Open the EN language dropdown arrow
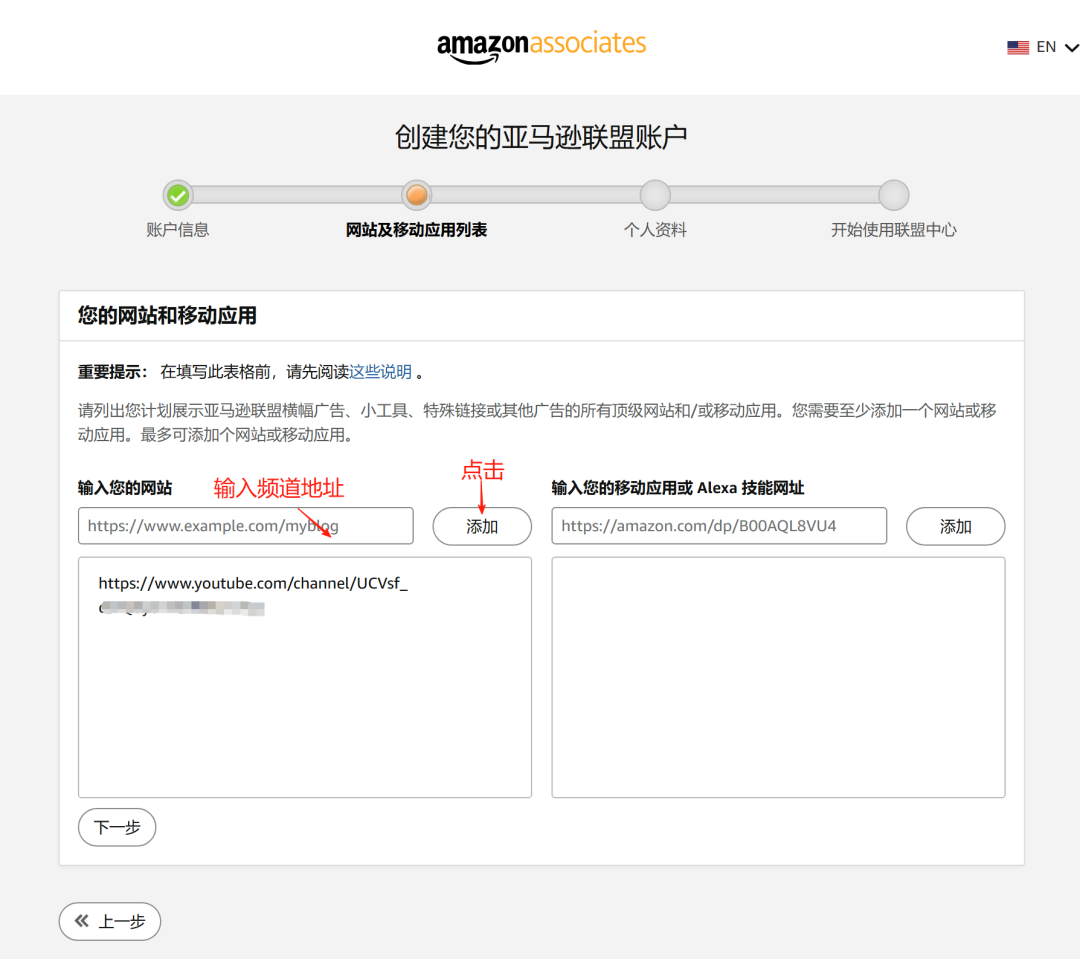1080x959 pixels. pos(1071,48)
